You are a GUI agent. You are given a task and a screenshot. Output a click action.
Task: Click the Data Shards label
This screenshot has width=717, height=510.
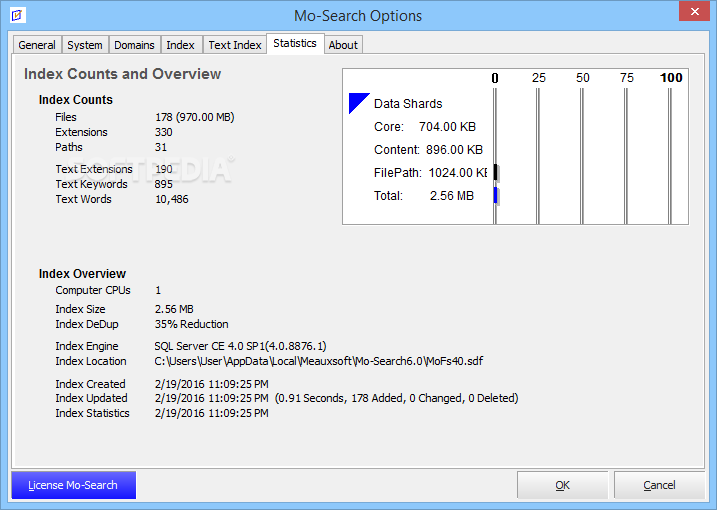[408, 104]
